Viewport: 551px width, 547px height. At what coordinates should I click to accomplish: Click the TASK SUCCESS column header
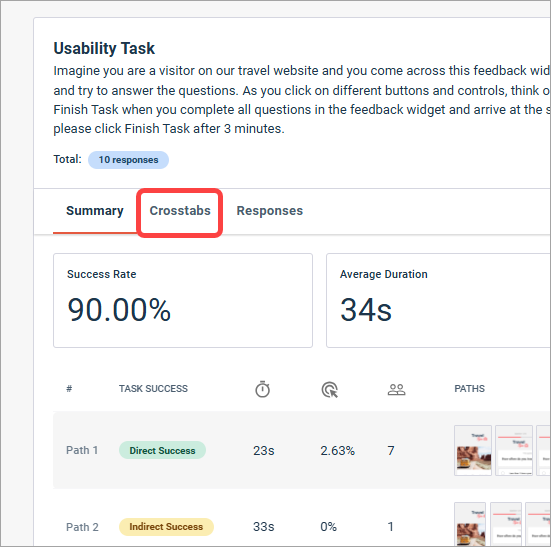point(153,389)
